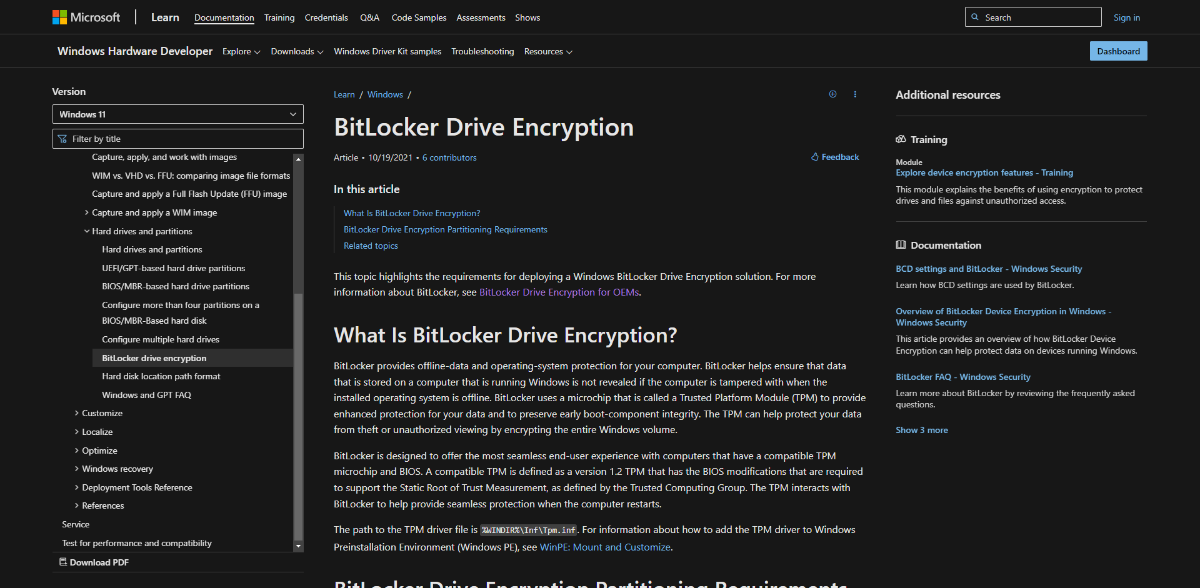Open the Credentials menu item
The image size is (1200, 588).
pos(327,18)
